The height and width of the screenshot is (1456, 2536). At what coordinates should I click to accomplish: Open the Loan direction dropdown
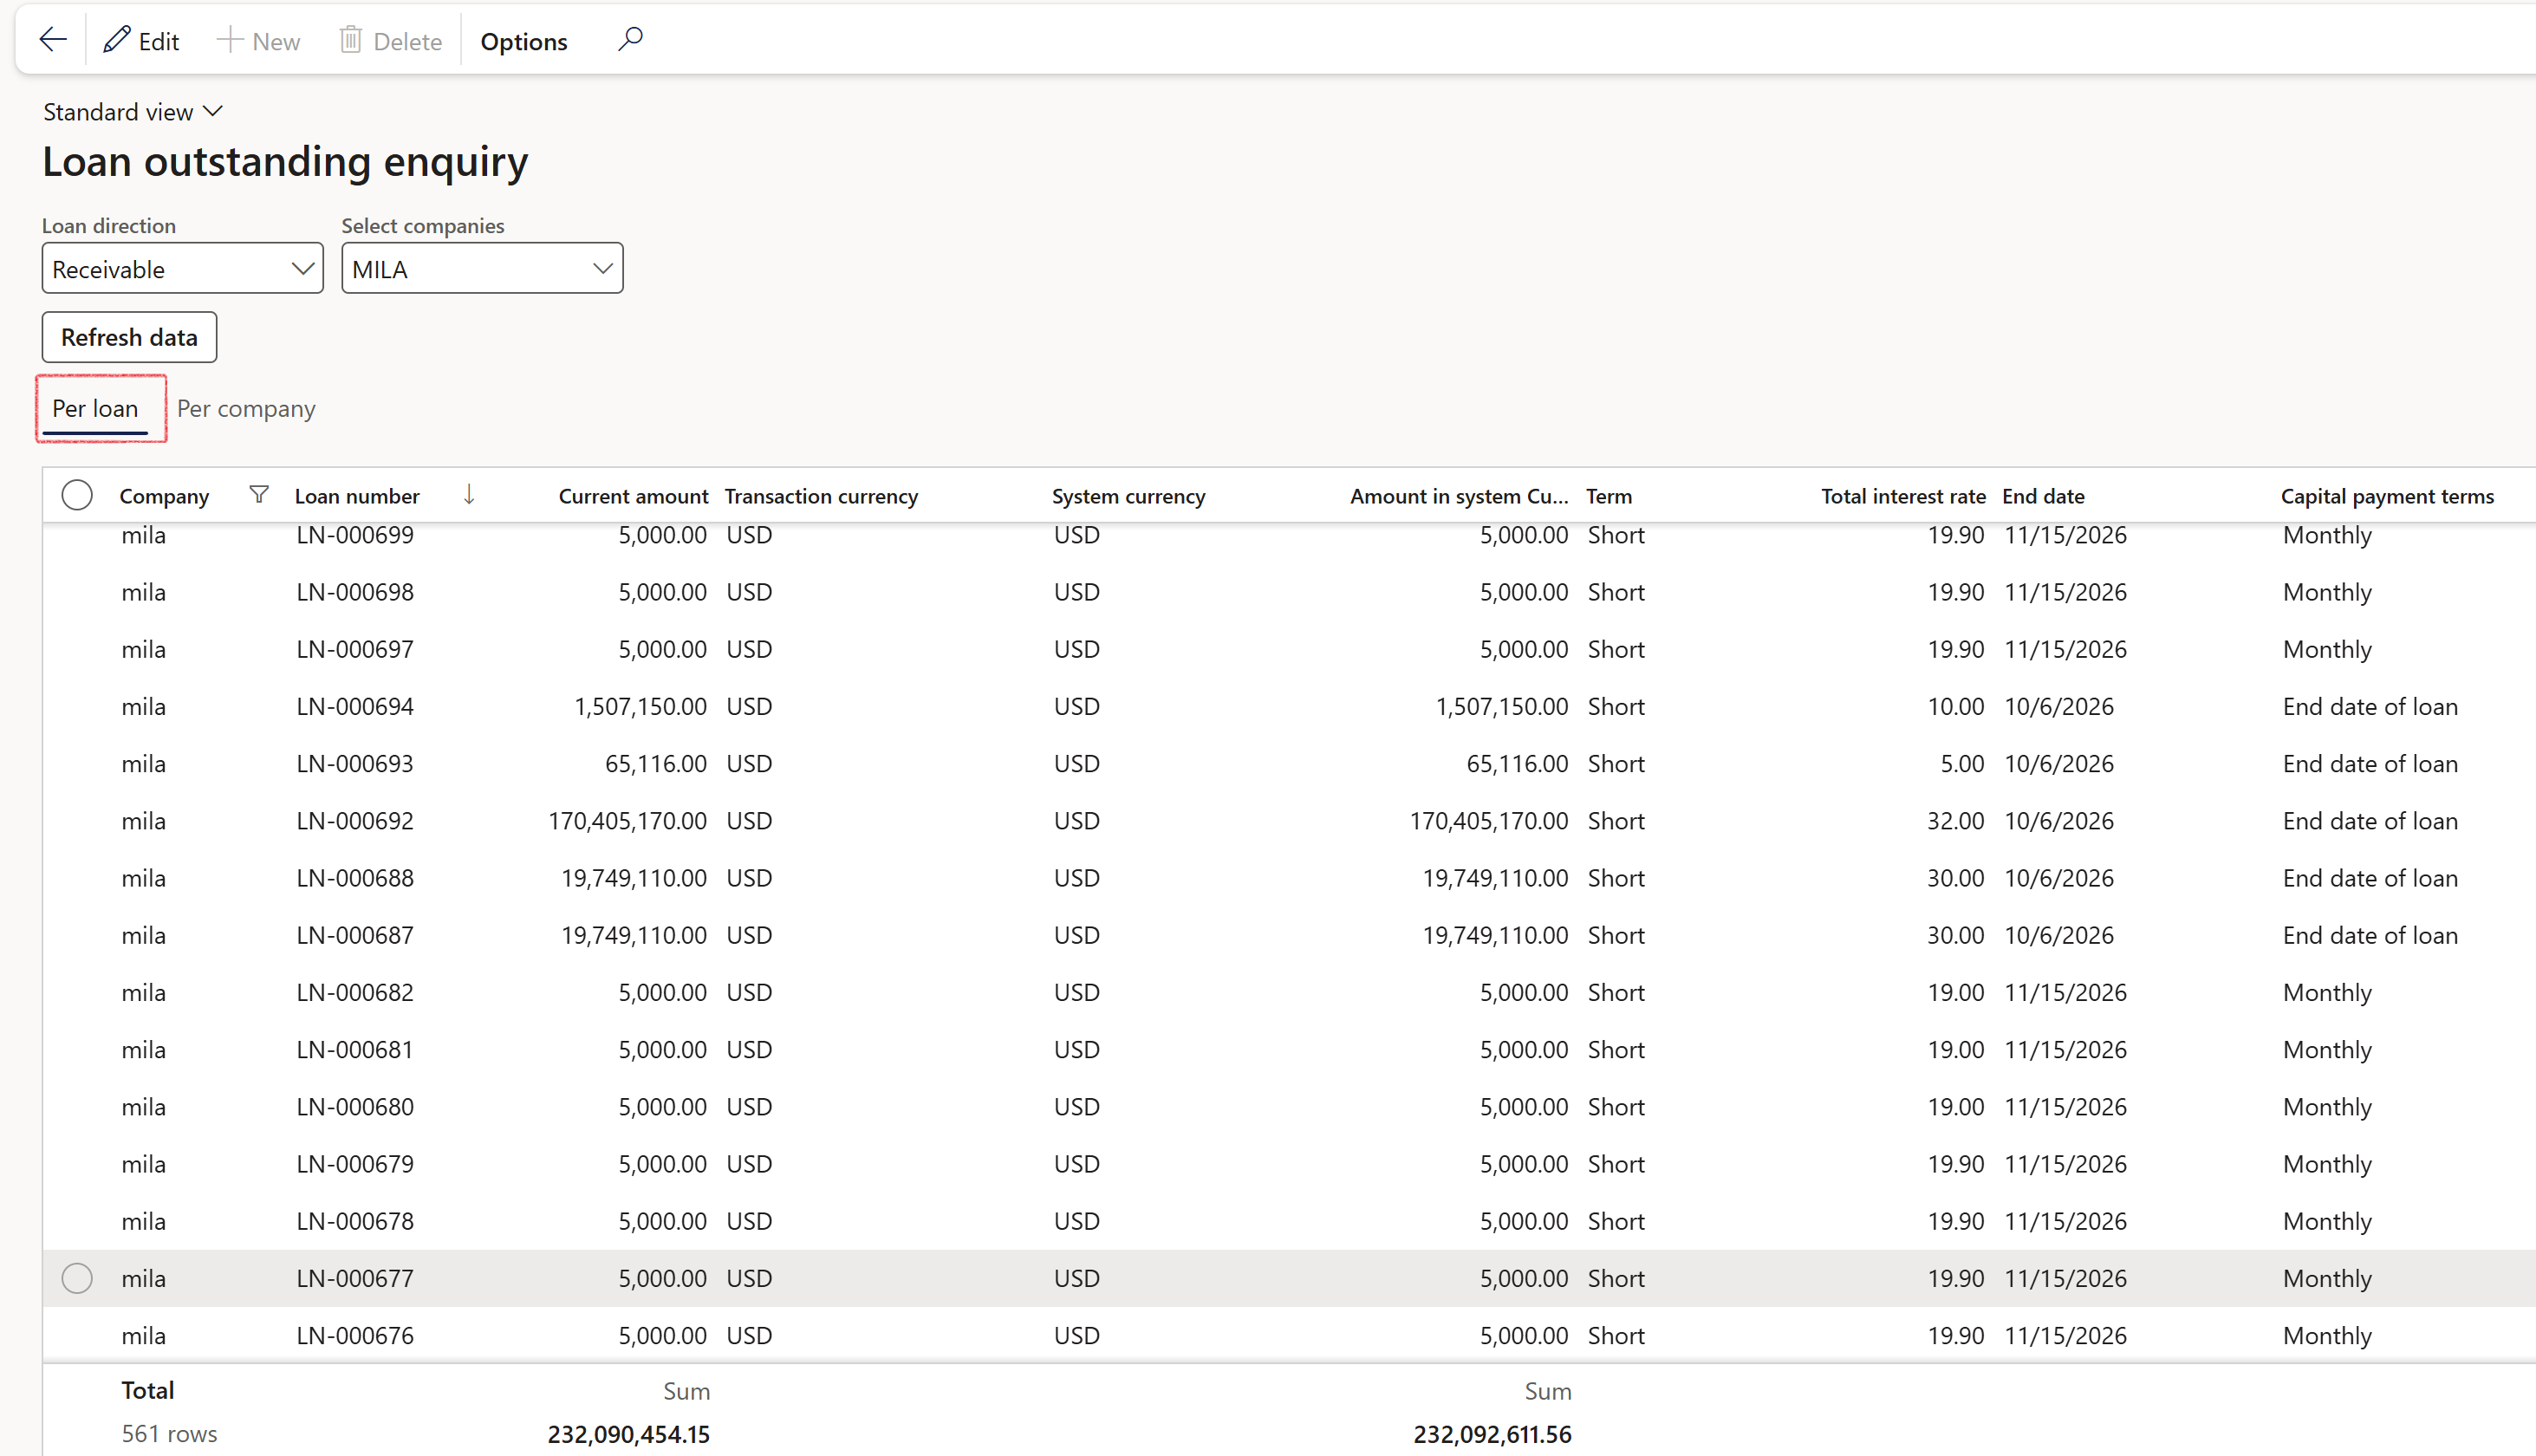coord(183,268)
